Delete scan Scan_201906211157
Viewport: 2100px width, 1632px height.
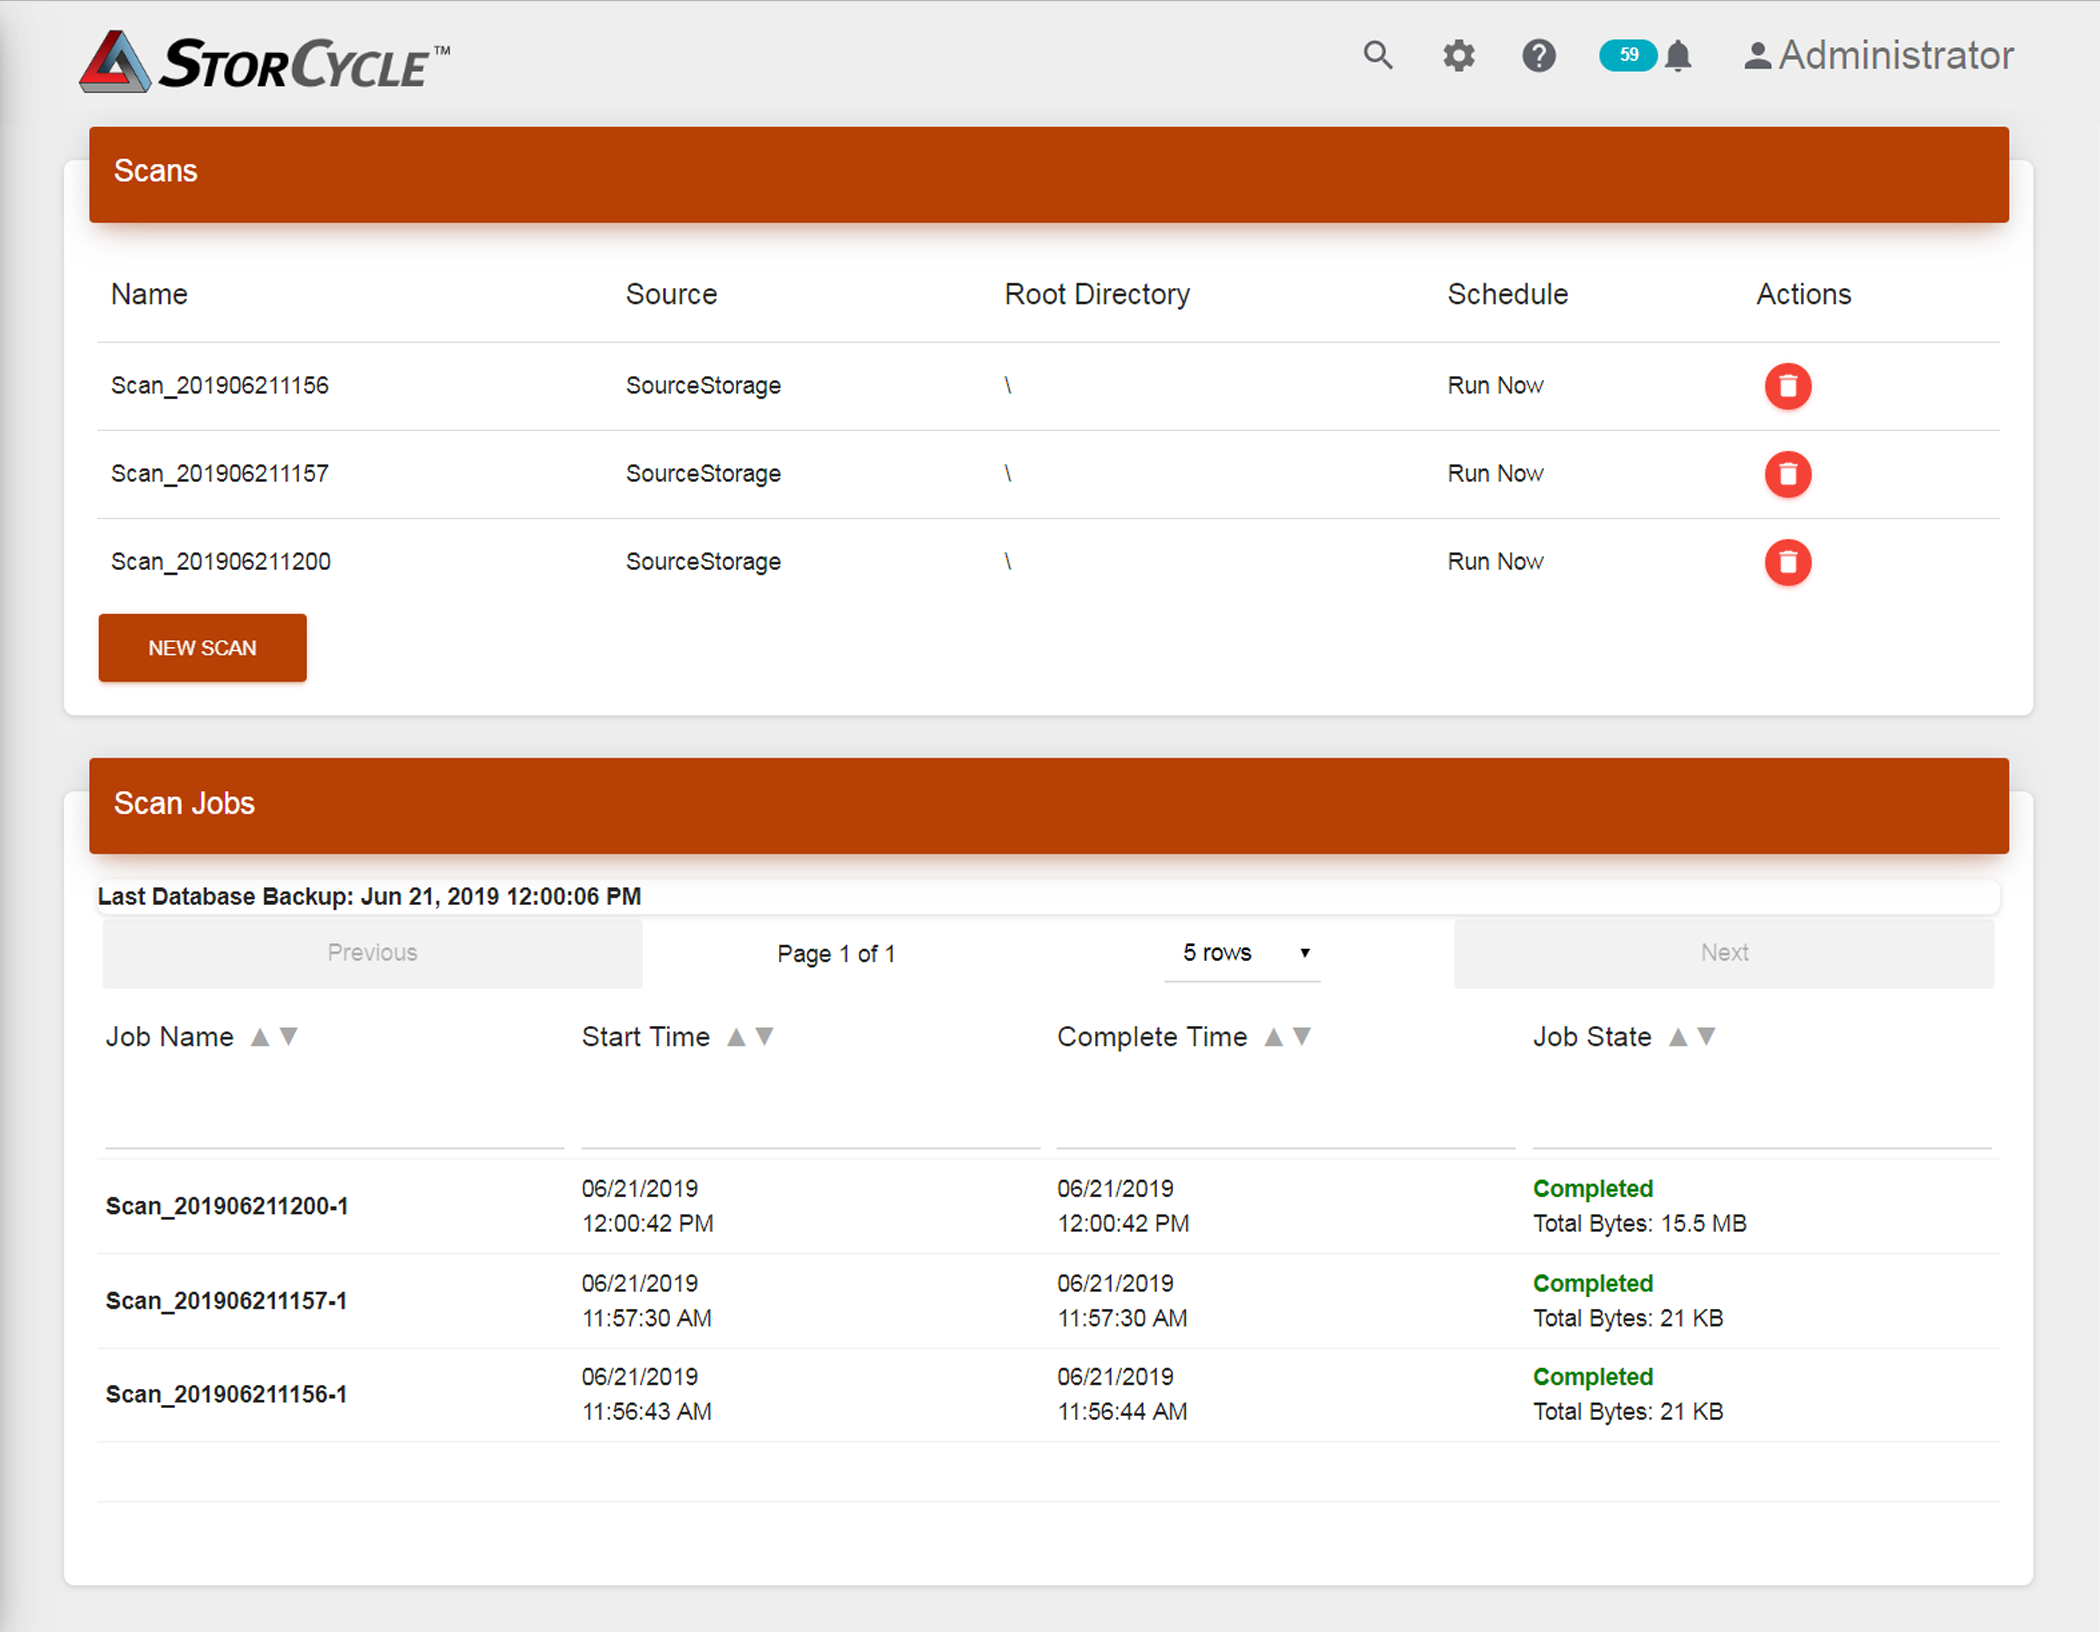click(x=1788, y=474)
